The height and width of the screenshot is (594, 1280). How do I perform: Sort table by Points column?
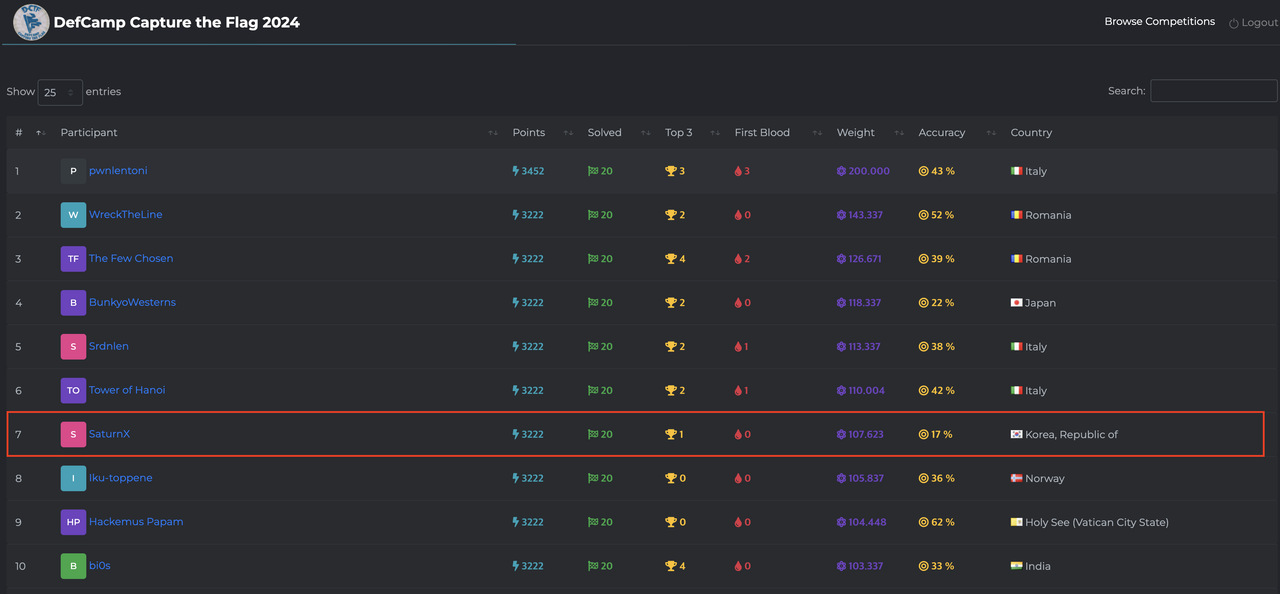click(542, 133)
